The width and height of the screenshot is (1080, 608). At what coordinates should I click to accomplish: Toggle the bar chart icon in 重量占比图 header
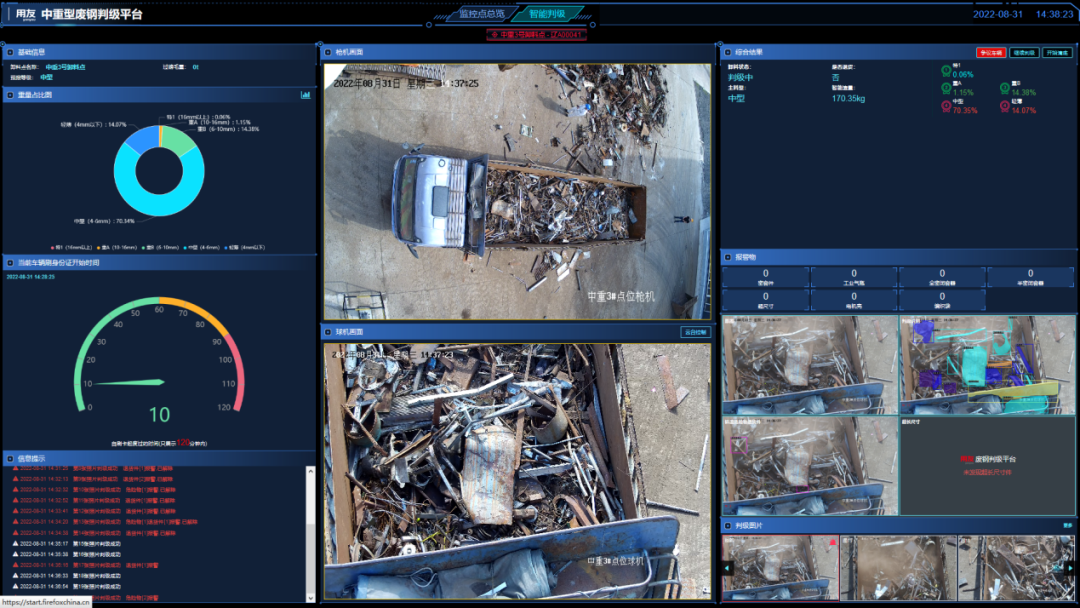(x=305, y=95)
